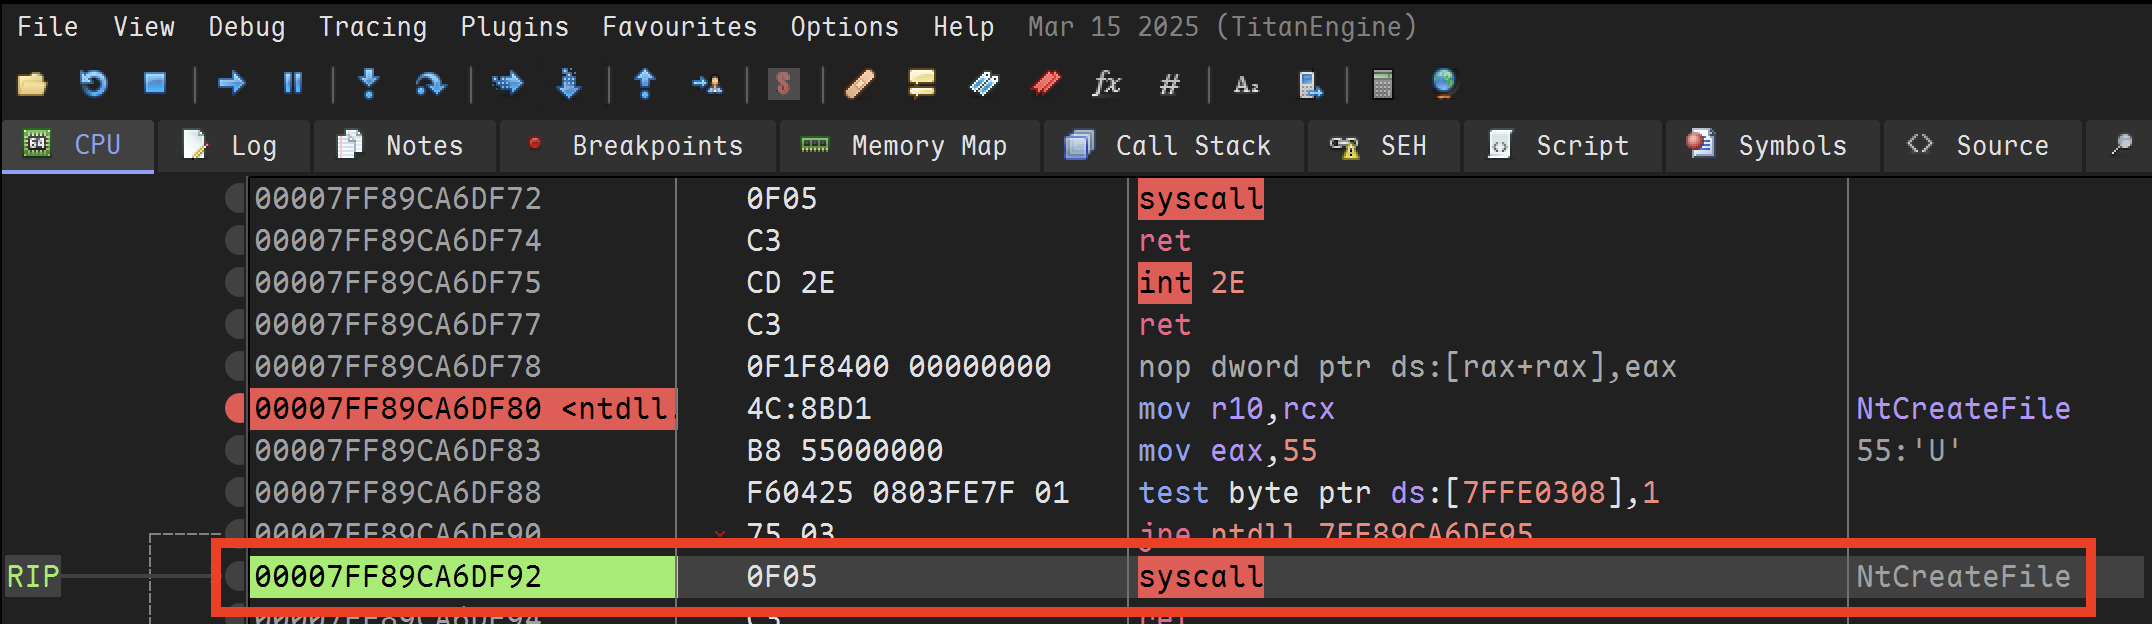The image size is (2152, 624).
Task: Open the variables hash icon
Action: pos(1169,84)
